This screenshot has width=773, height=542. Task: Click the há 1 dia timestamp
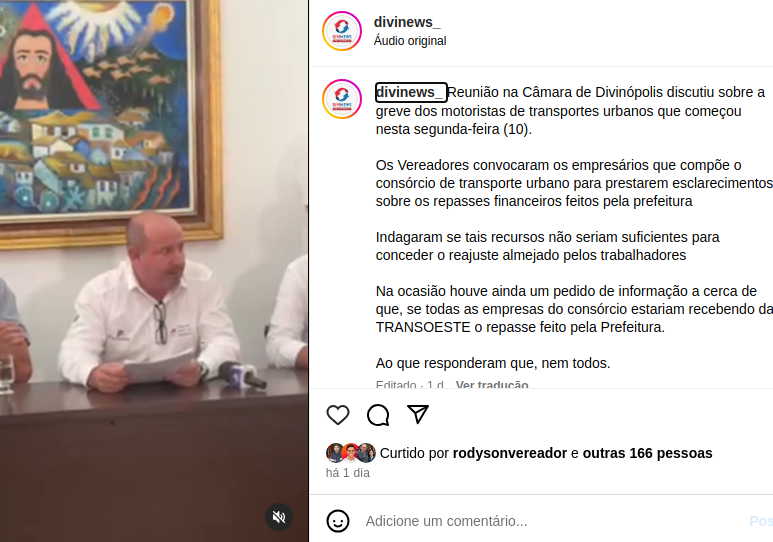point(348,473)
